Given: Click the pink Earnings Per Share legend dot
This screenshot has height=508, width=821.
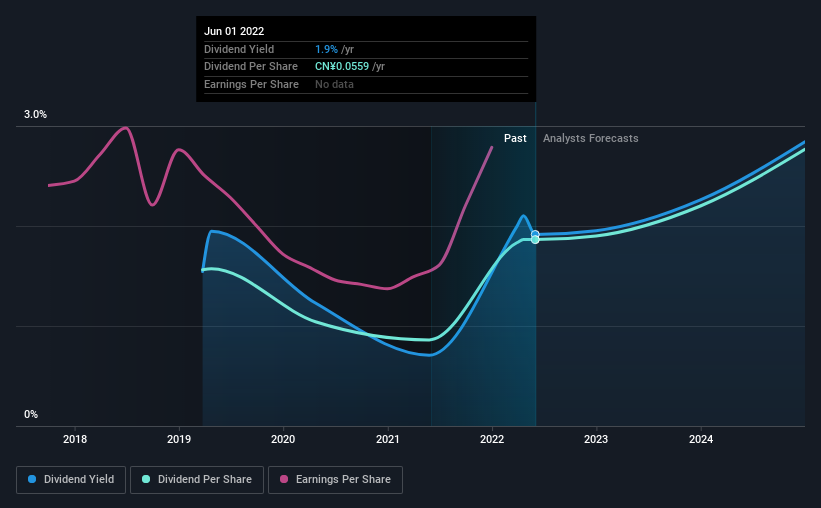Looking at the screenshot, I should tap(284, 479).
